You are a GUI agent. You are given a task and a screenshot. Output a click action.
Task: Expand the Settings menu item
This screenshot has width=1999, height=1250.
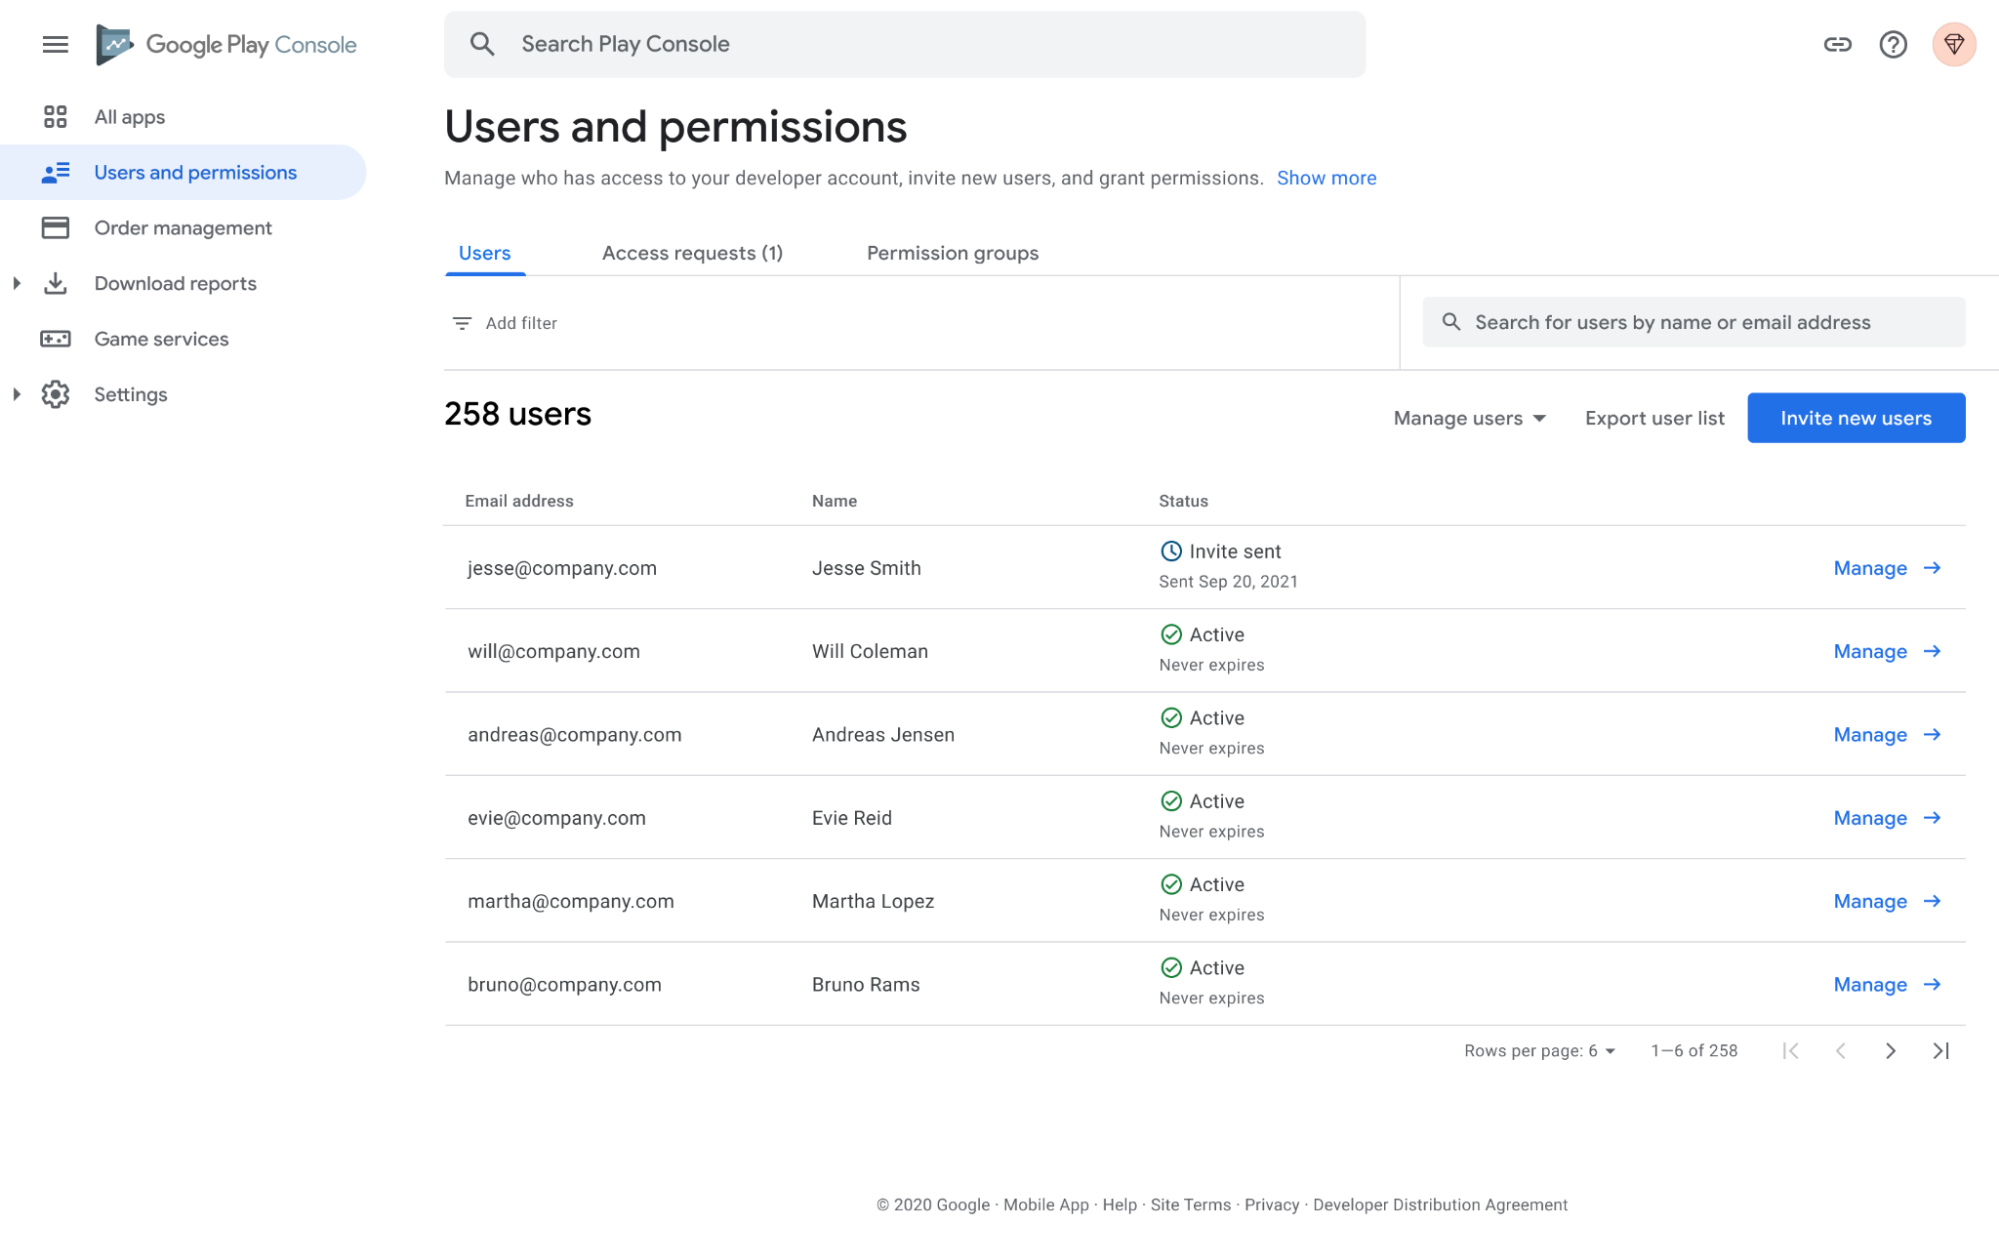click(x=17, y=393)
